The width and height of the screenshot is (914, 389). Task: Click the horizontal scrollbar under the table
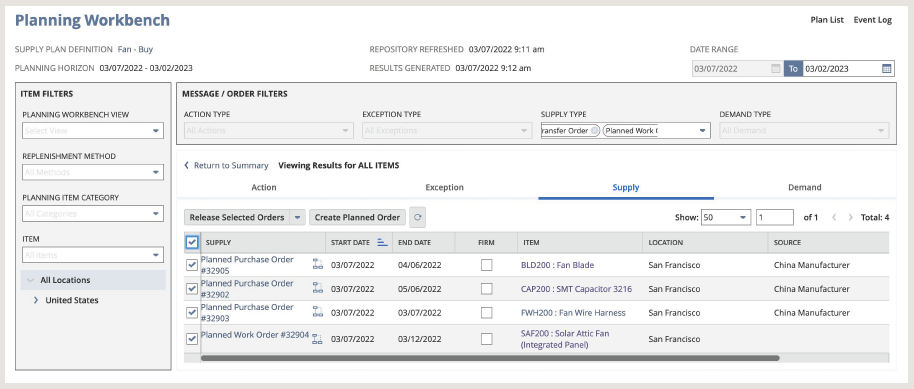coord(490,358)
